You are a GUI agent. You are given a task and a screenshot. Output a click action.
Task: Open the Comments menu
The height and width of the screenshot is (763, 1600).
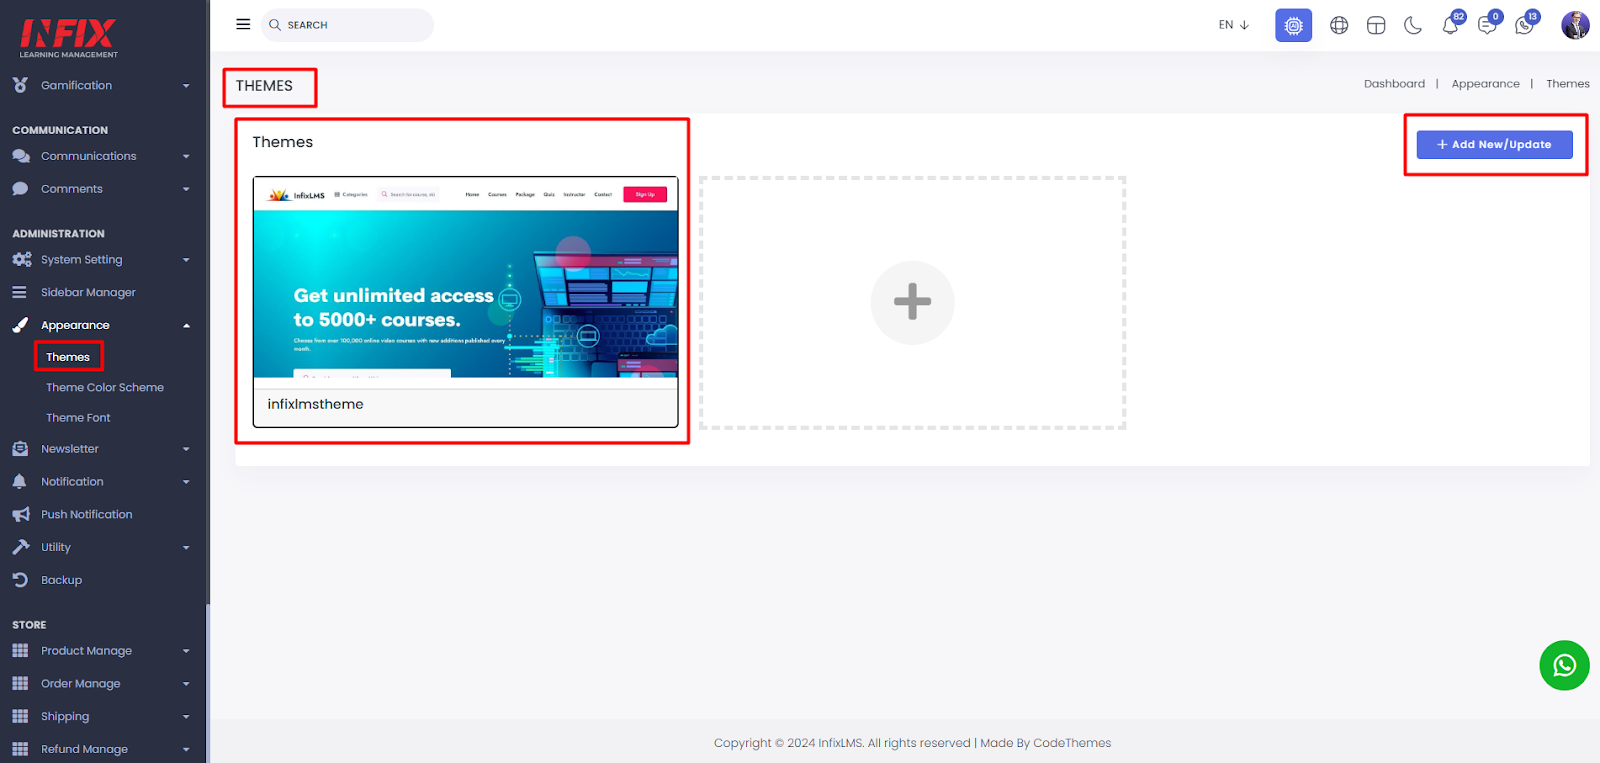click(x=71, y=189)
